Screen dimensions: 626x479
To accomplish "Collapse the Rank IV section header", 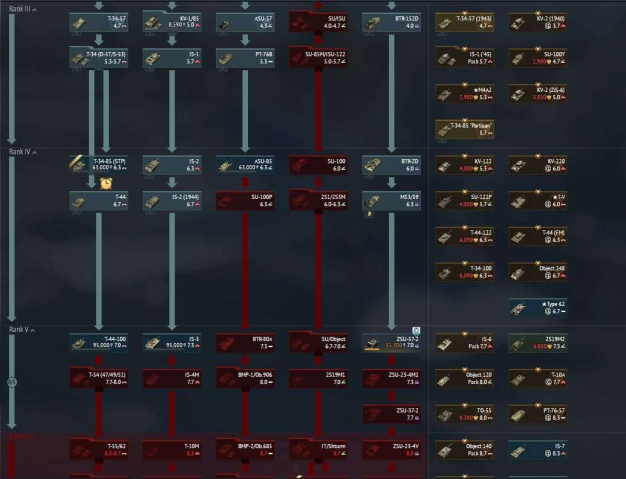I will coord(22,151).
